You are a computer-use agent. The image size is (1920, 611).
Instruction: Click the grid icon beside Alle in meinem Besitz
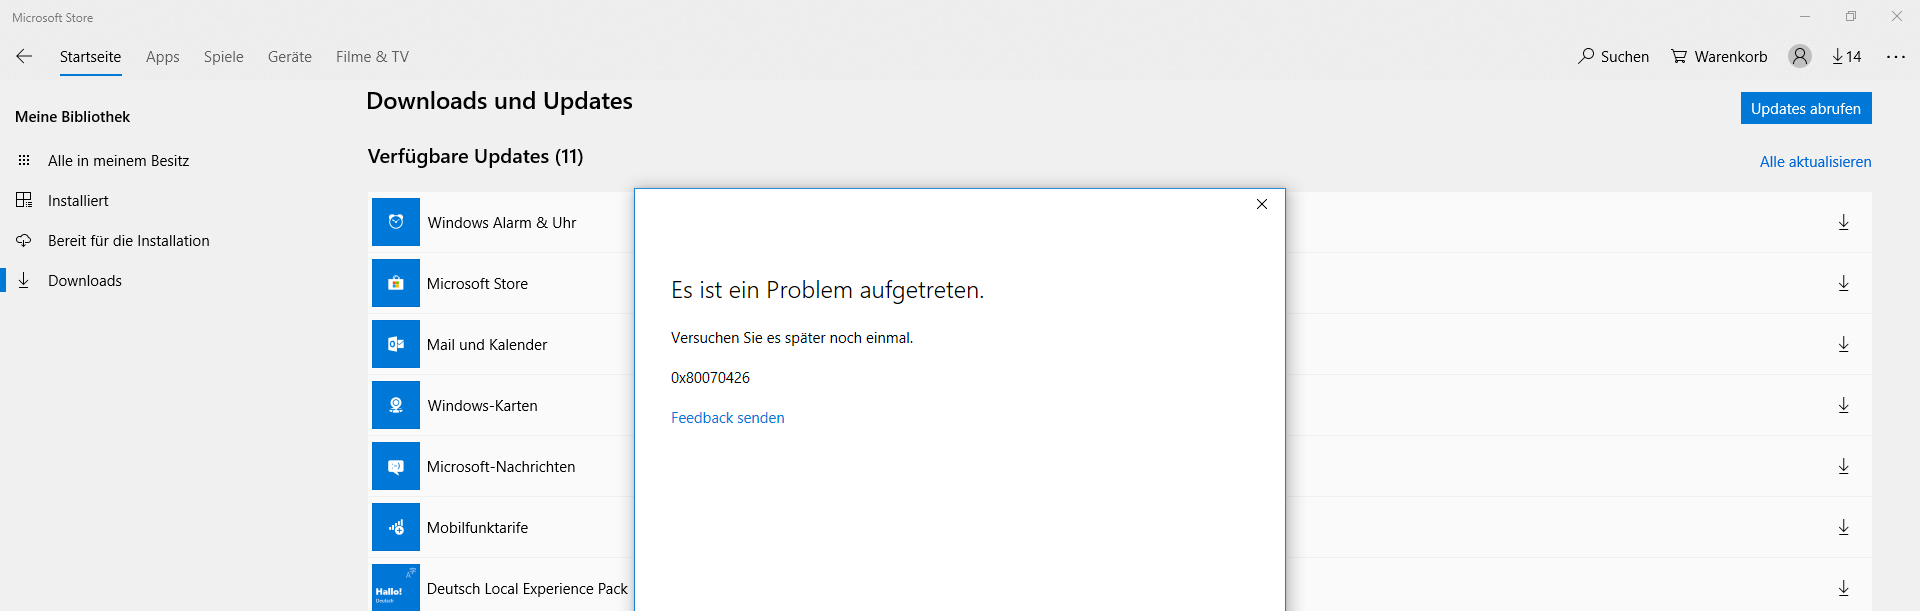(x=24, y=161)
